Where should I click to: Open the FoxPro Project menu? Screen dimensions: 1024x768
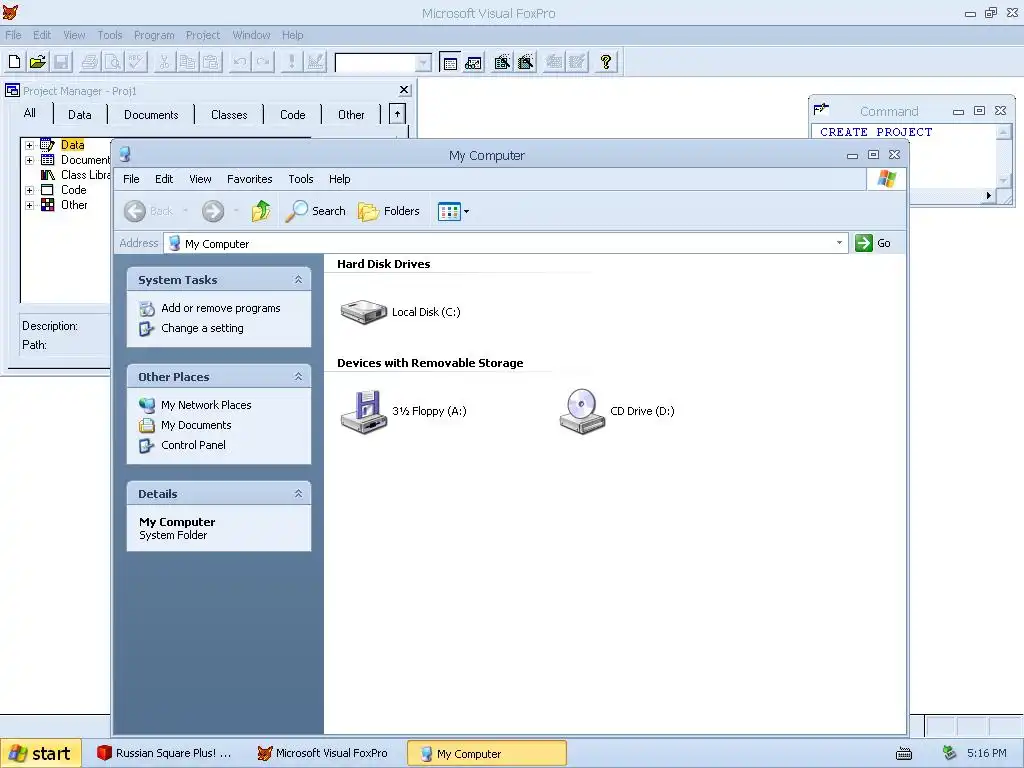[202, 35]
